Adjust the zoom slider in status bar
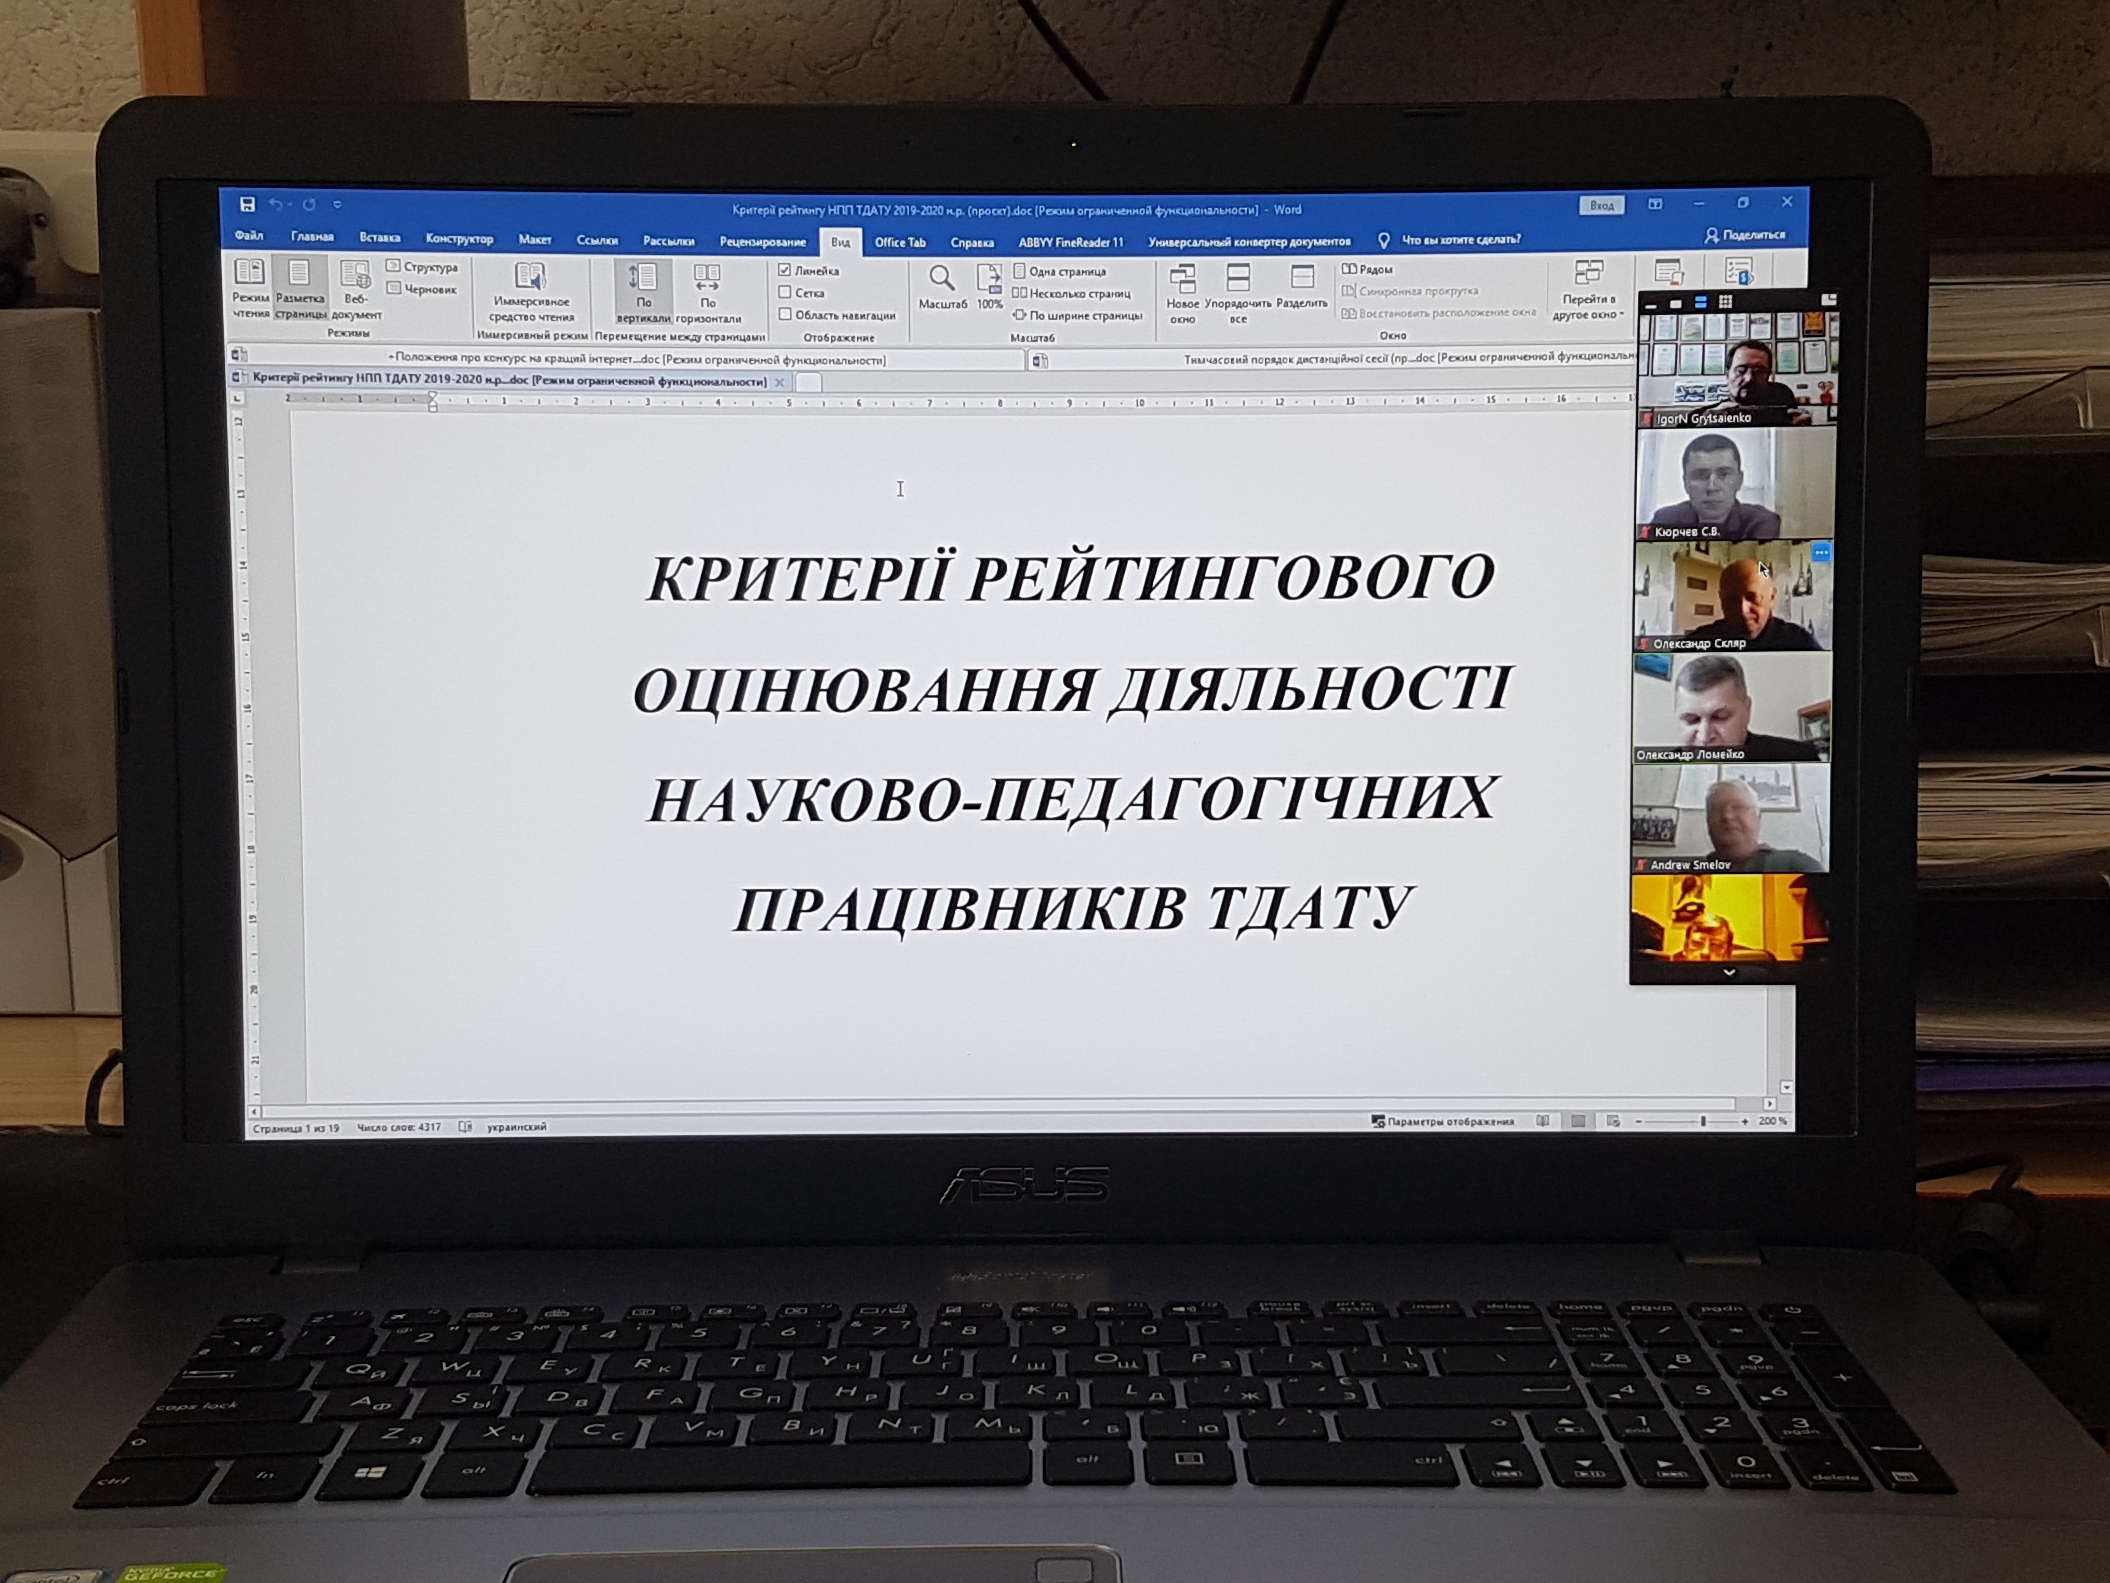Image resolution: width=2110 pixels, height=1583 pixels. [x=1703, y=1122]
